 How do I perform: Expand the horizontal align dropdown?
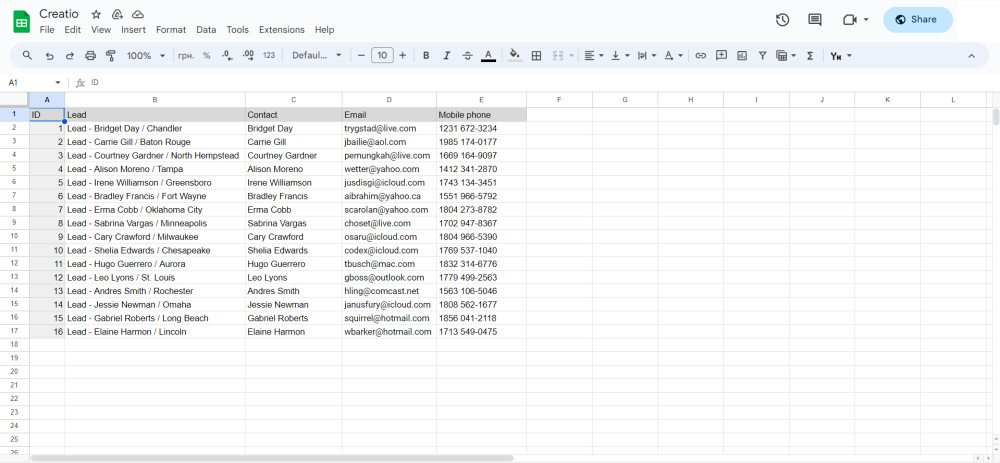[x=594, y=56]
